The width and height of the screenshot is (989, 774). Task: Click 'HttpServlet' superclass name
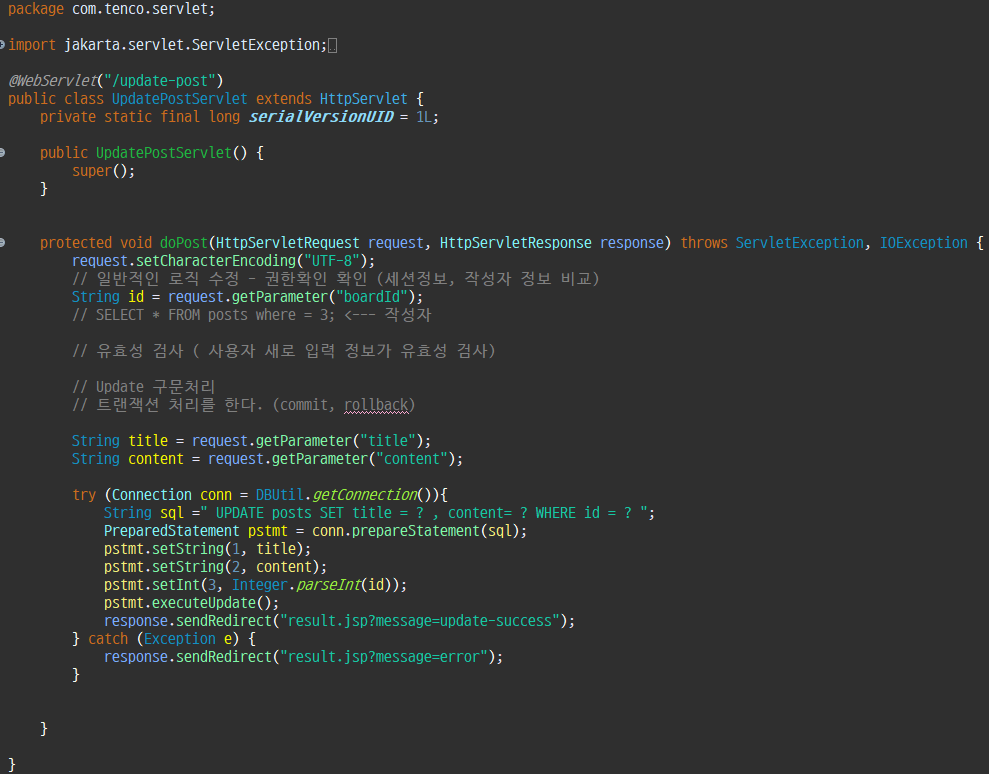[363, 99]
